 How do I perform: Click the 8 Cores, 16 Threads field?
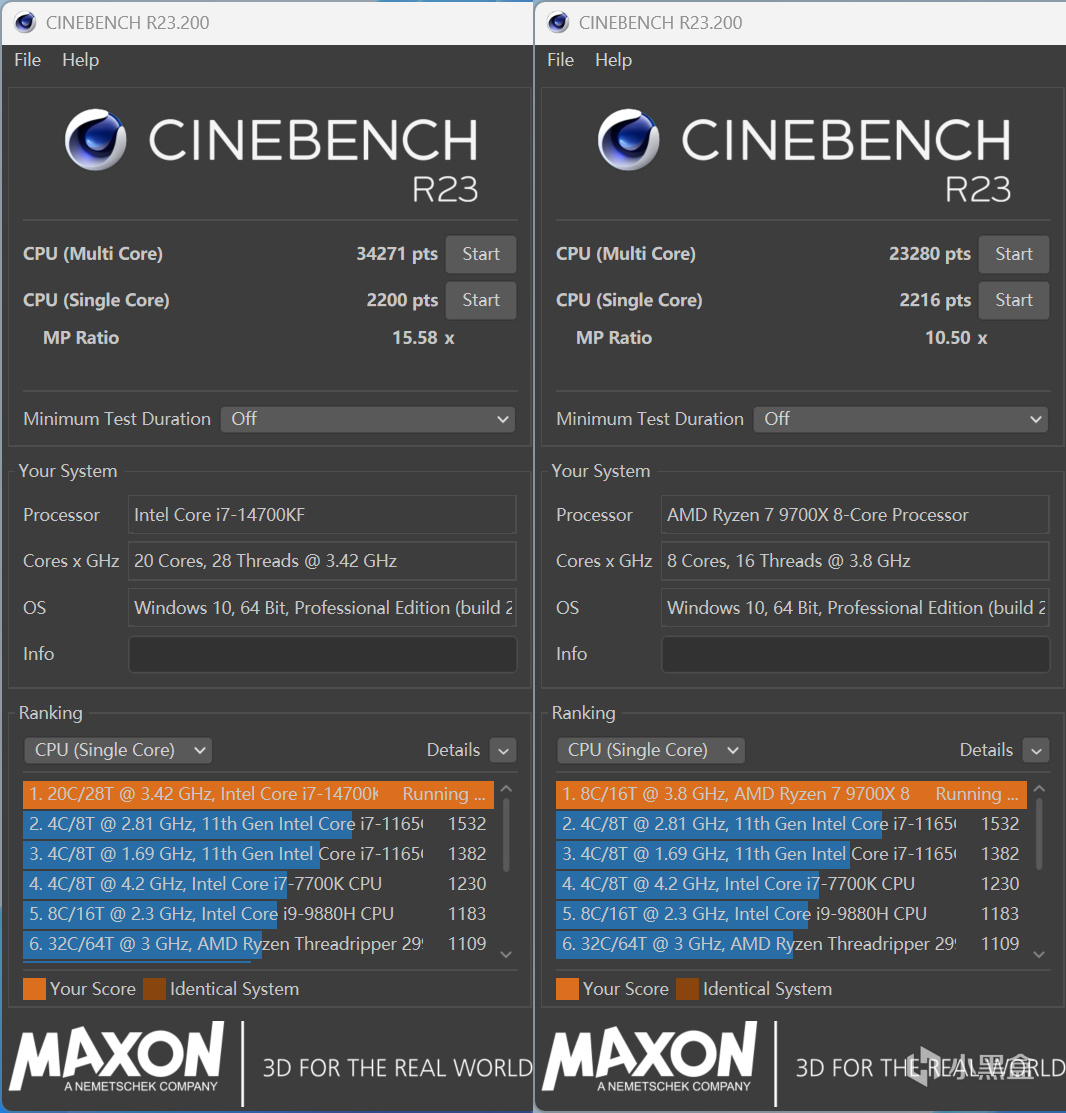[x=855, y=561]
